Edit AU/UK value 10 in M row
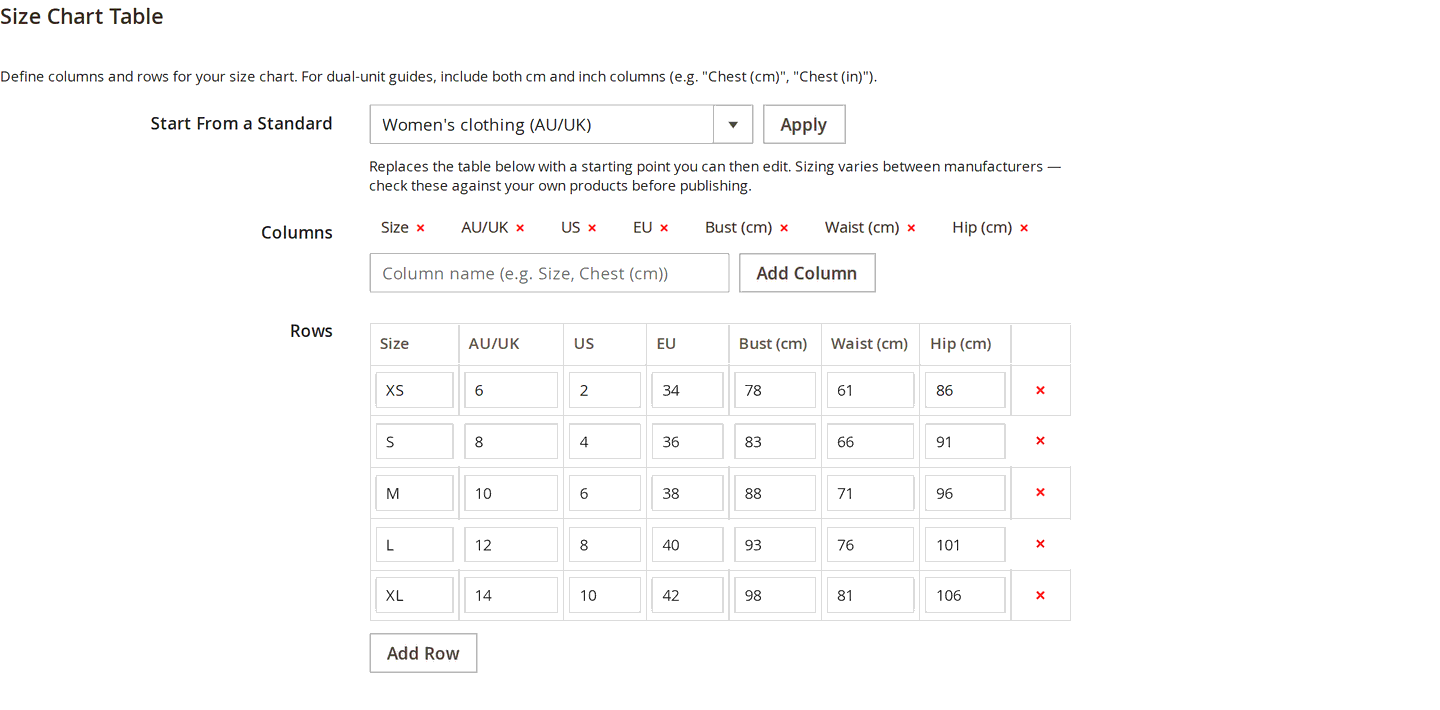The height and width of the screenshot is (710, 1440). [511, 493]
